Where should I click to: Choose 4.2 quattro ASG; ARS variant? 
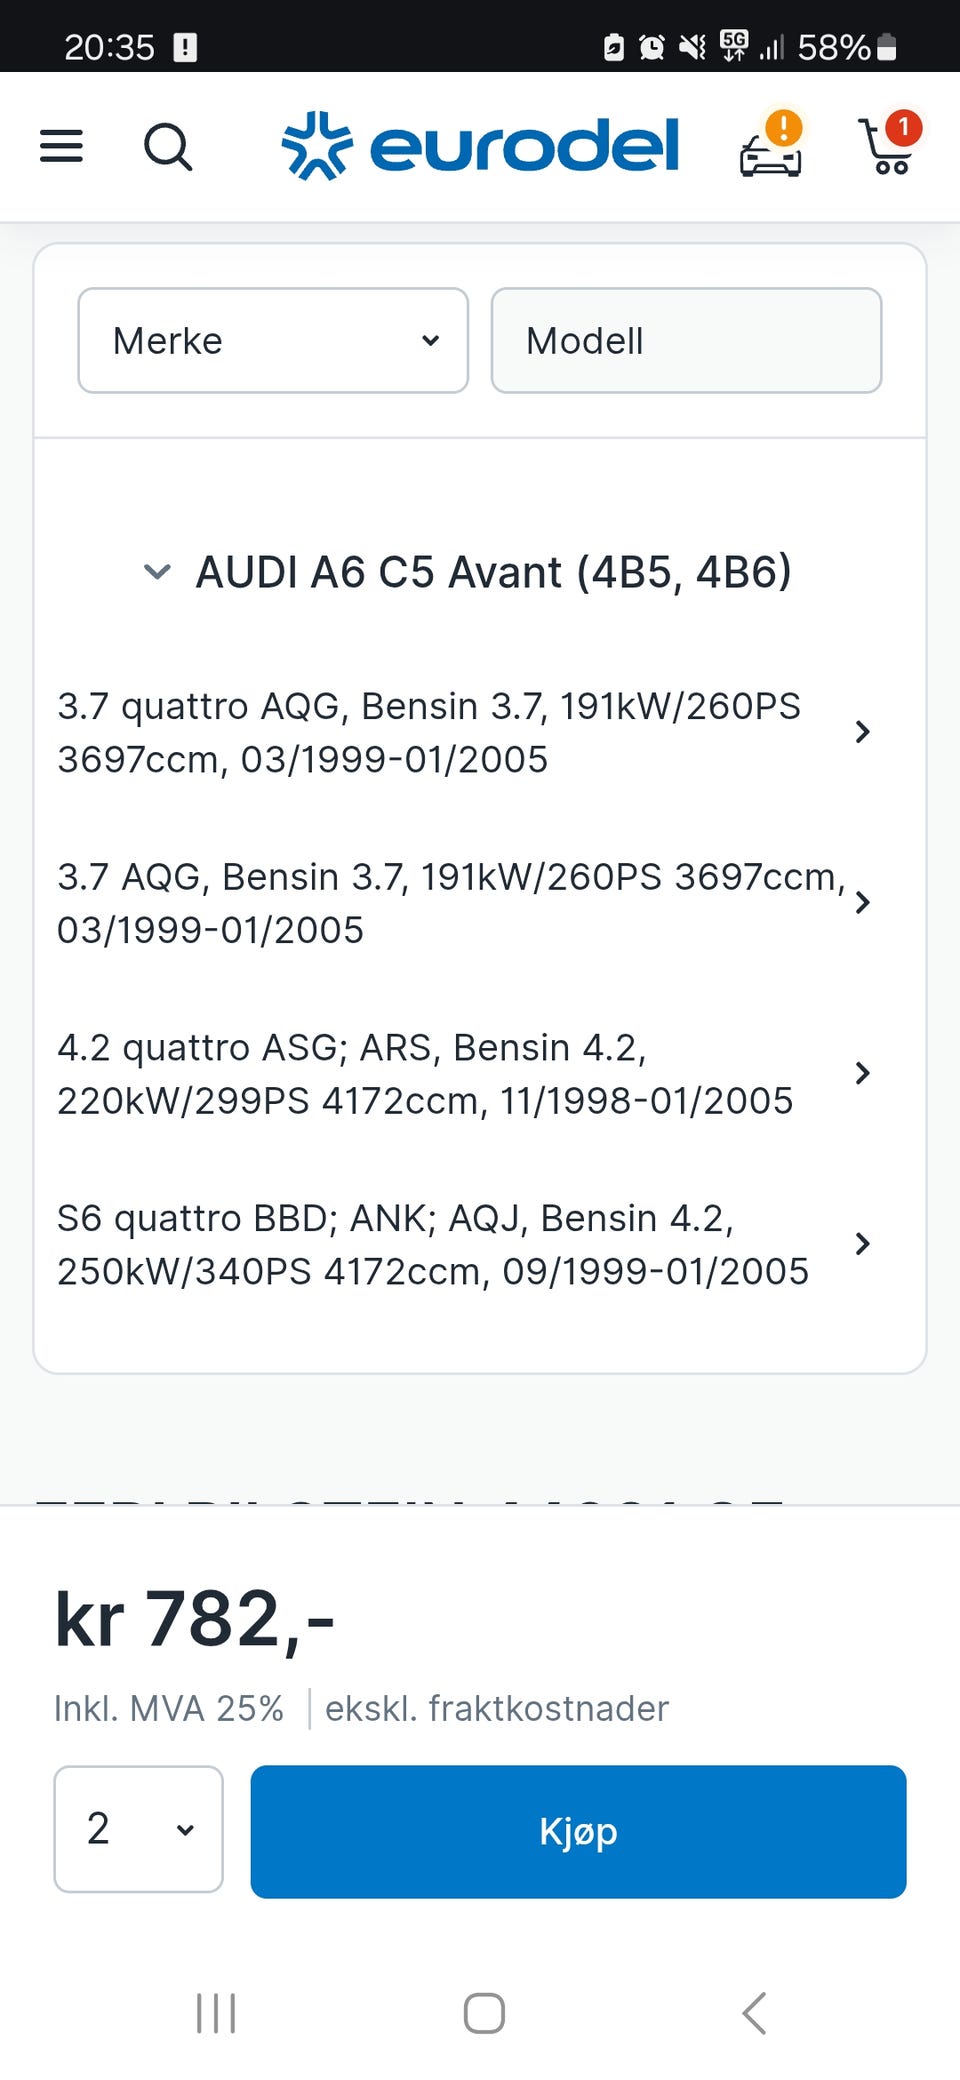425,1074
